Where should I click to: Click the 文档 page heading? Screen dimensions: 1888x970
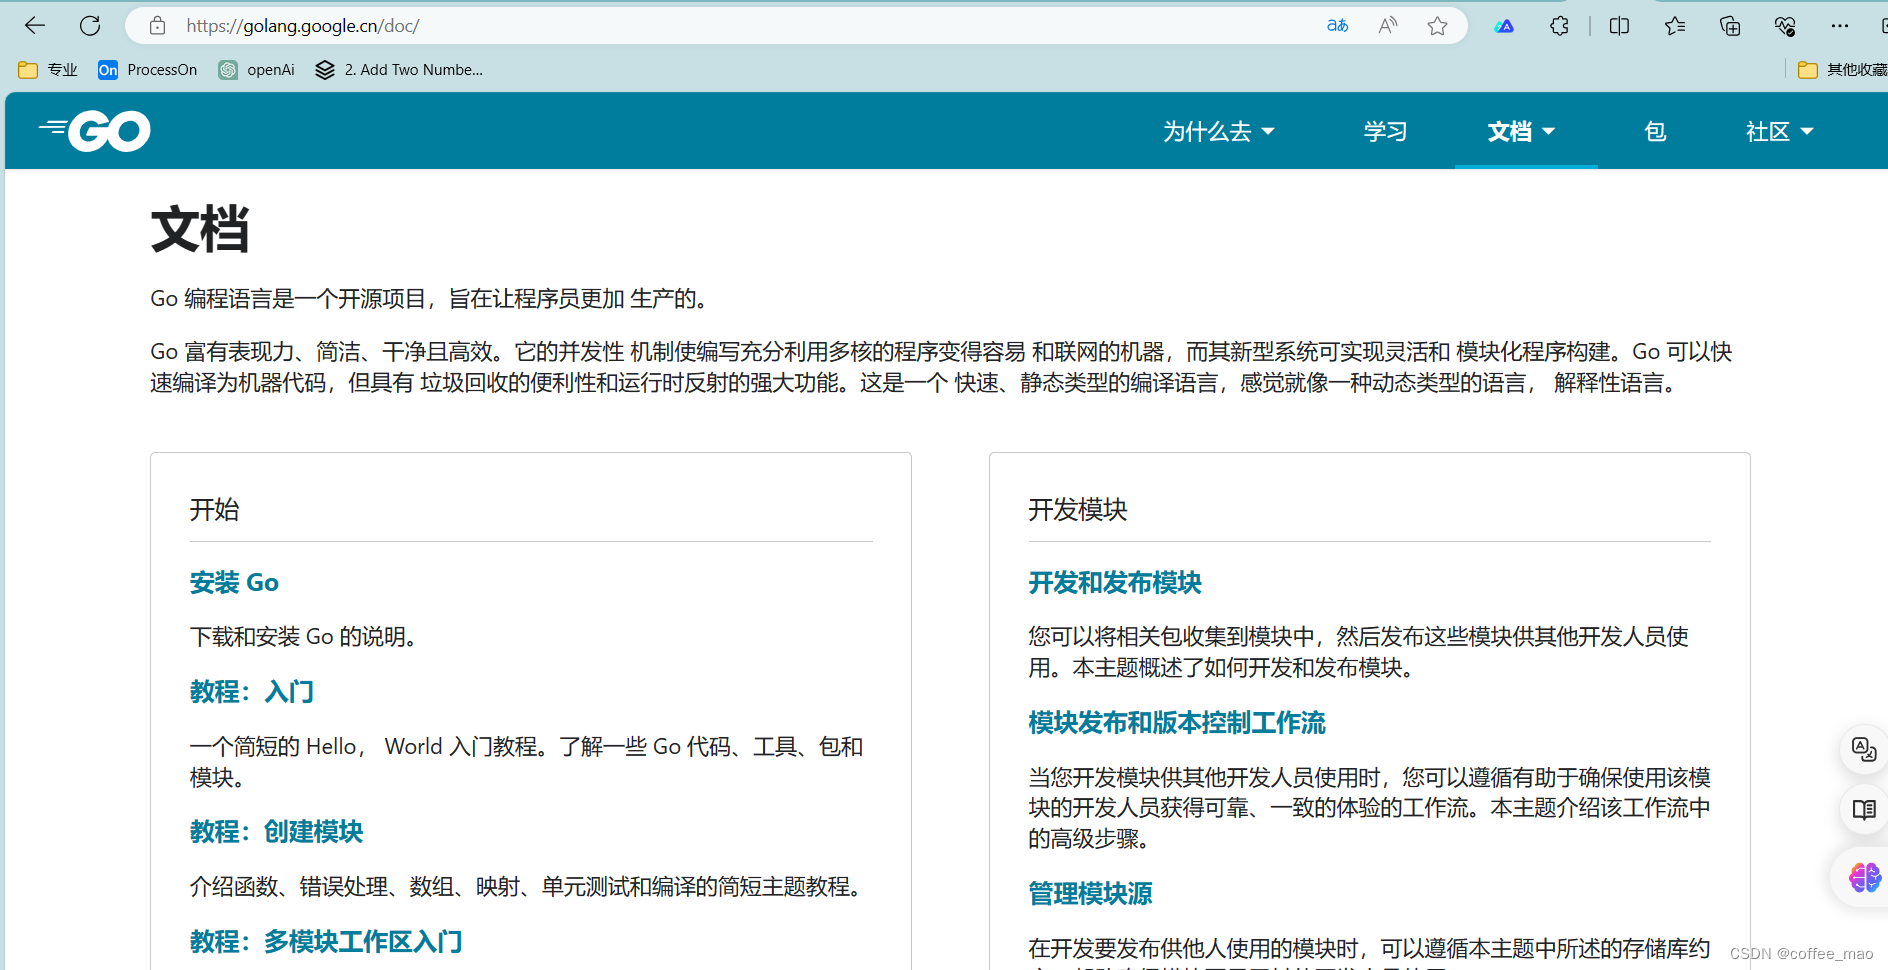tap(200, 229)
